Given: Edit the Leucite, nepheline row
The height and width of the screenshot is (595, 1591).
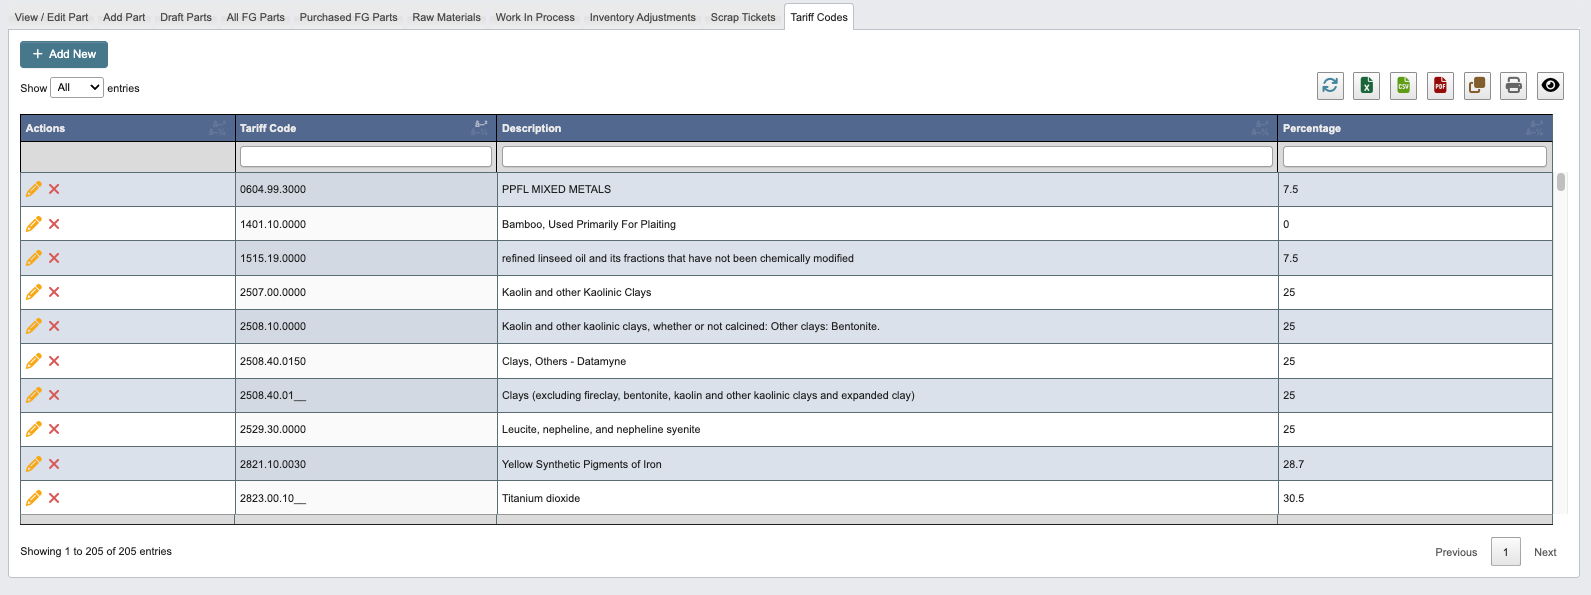Looking at the screenshot, I should click(33, 429).
